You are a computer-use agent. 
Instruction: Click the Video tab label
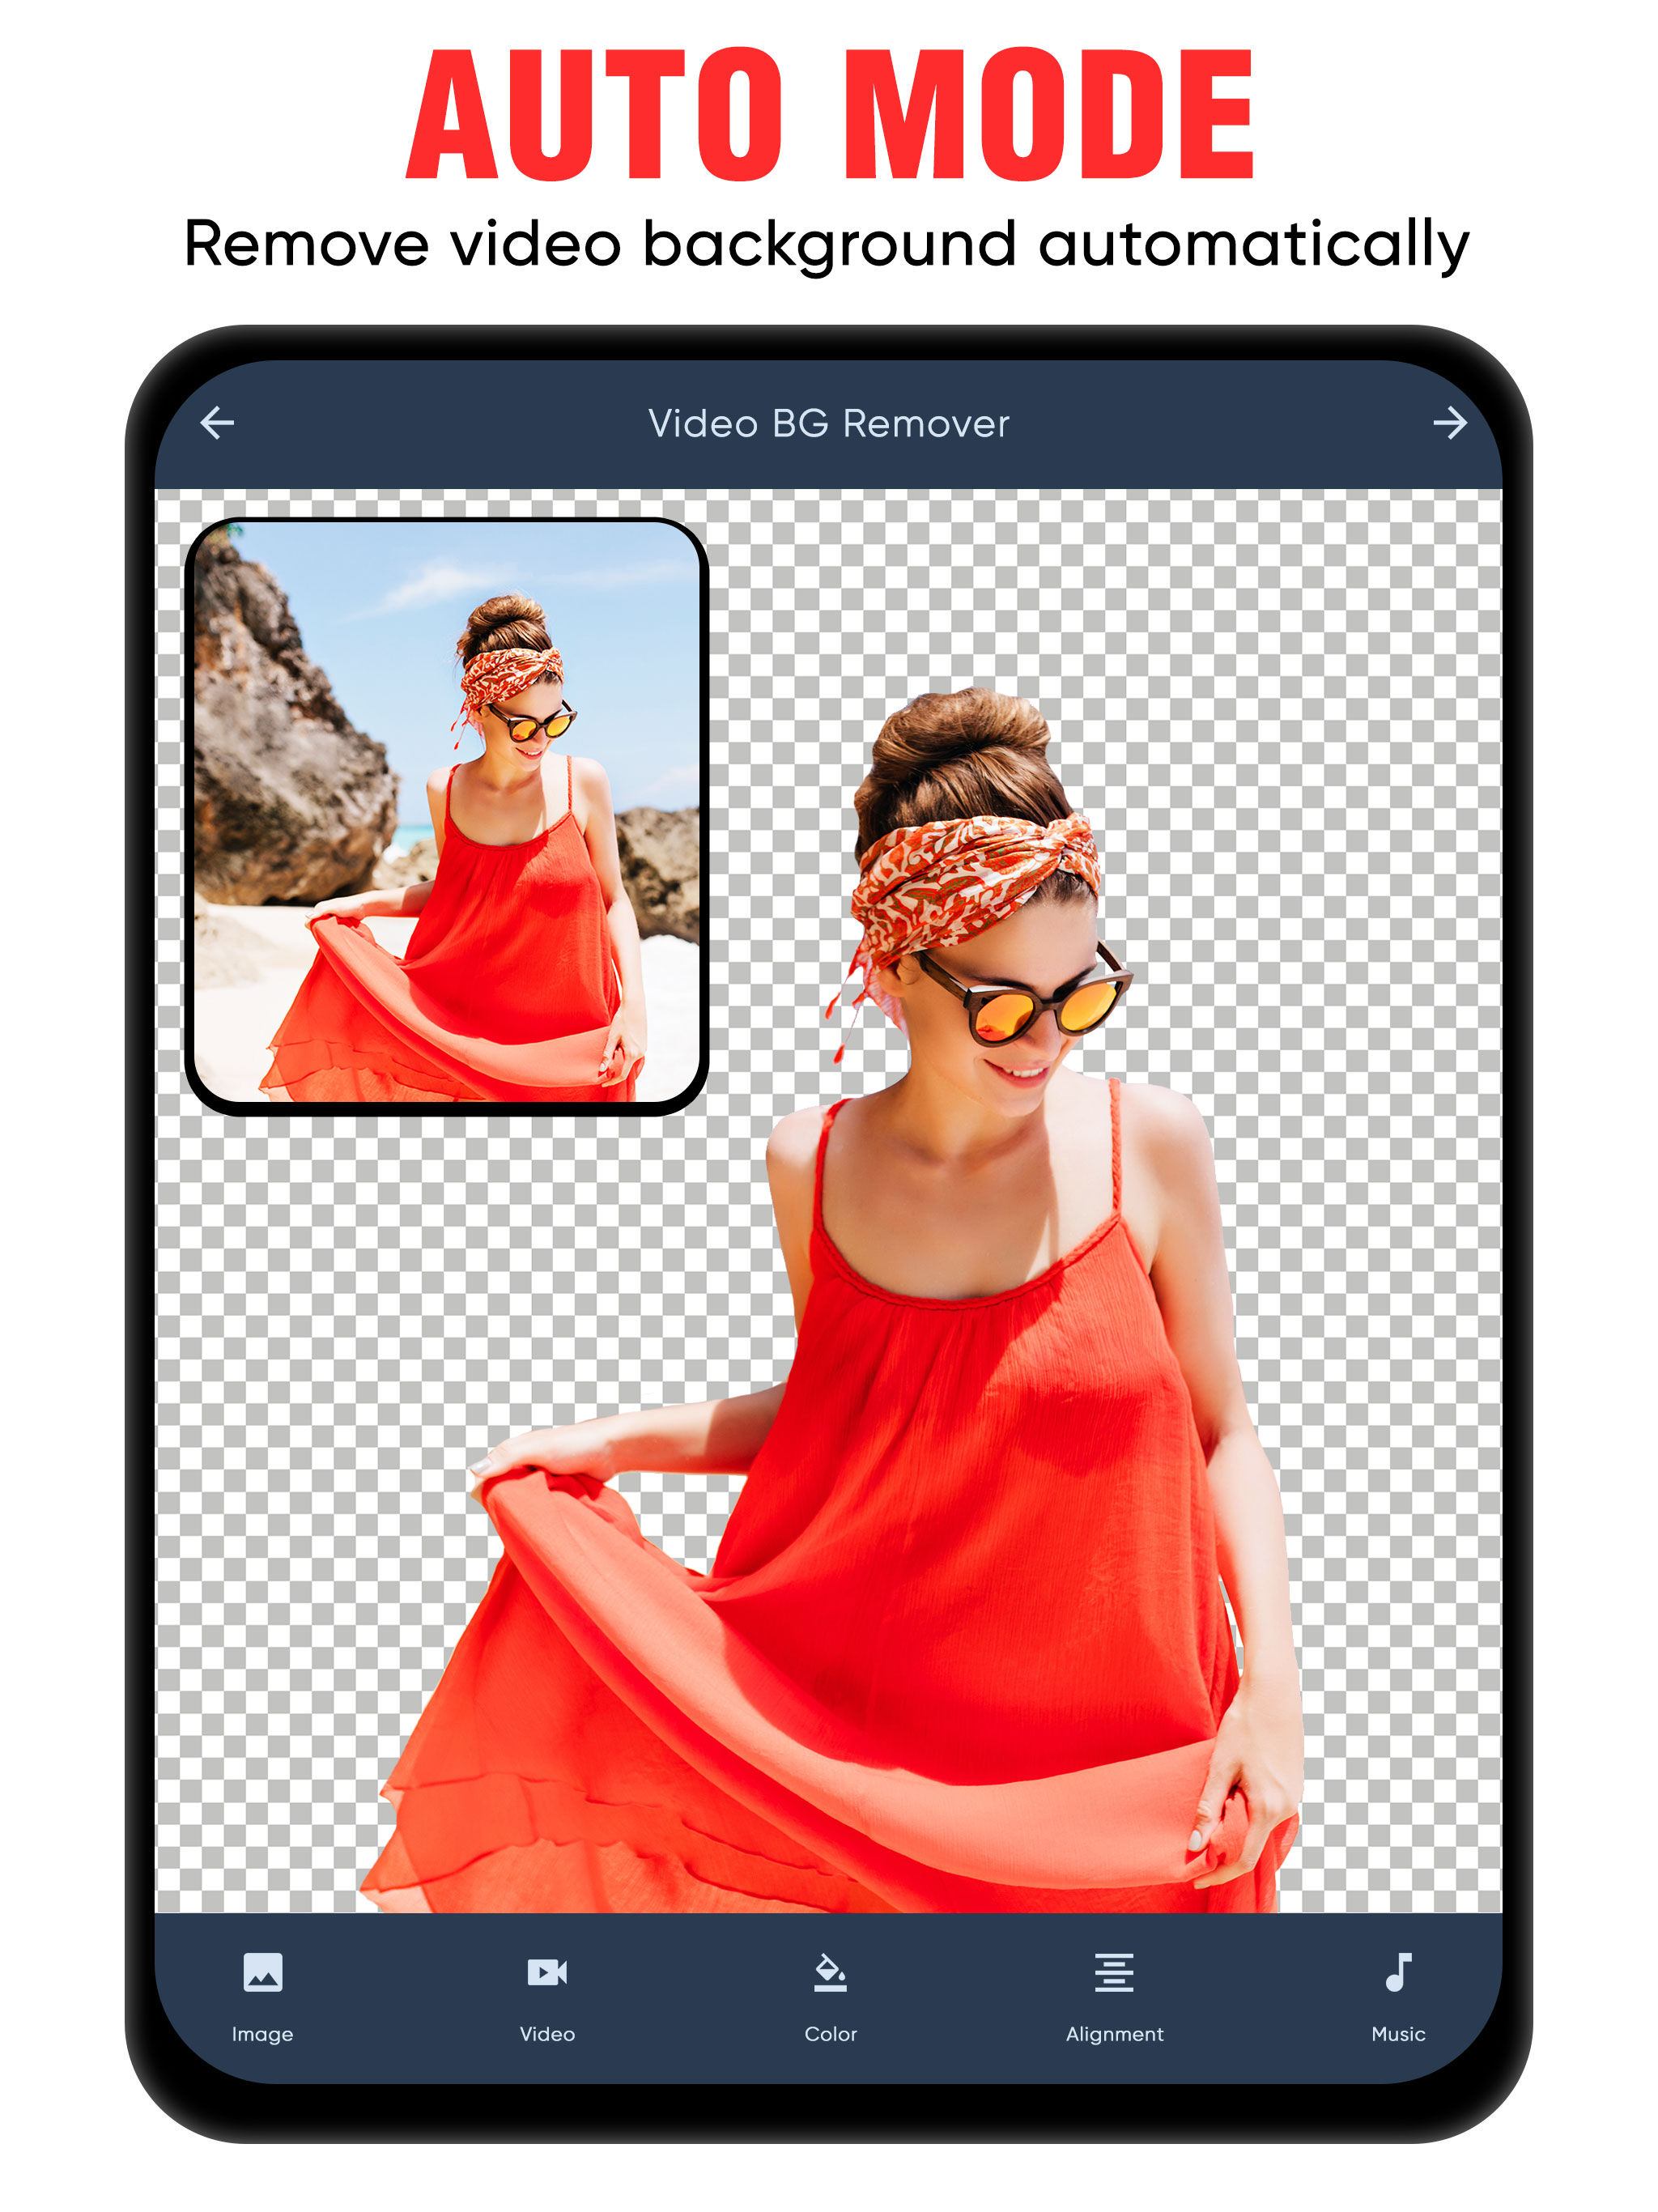click(547, 2034)
